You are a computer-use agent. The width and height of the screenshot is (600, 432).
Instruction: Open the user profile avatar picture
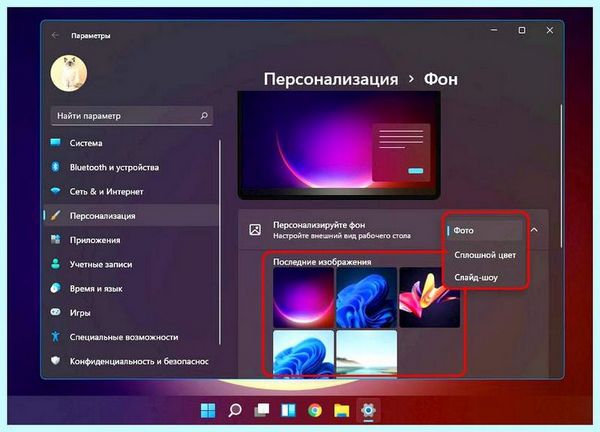pyautogui.click(x=69, y=73)
